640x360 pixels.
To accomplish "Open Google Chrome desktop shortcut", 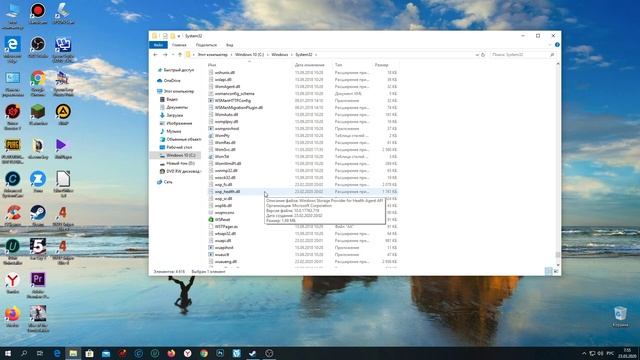I will [x=38, y=83].
